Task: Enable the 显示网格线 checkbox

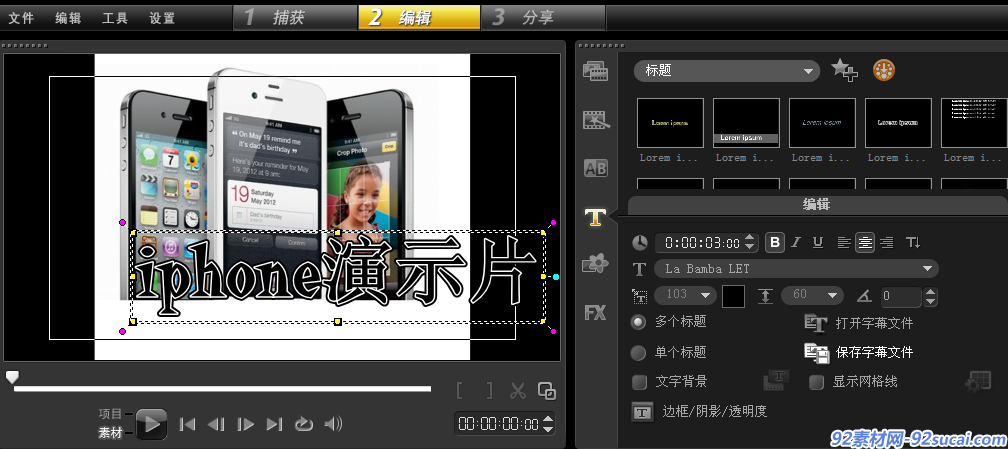Action: 816,382
